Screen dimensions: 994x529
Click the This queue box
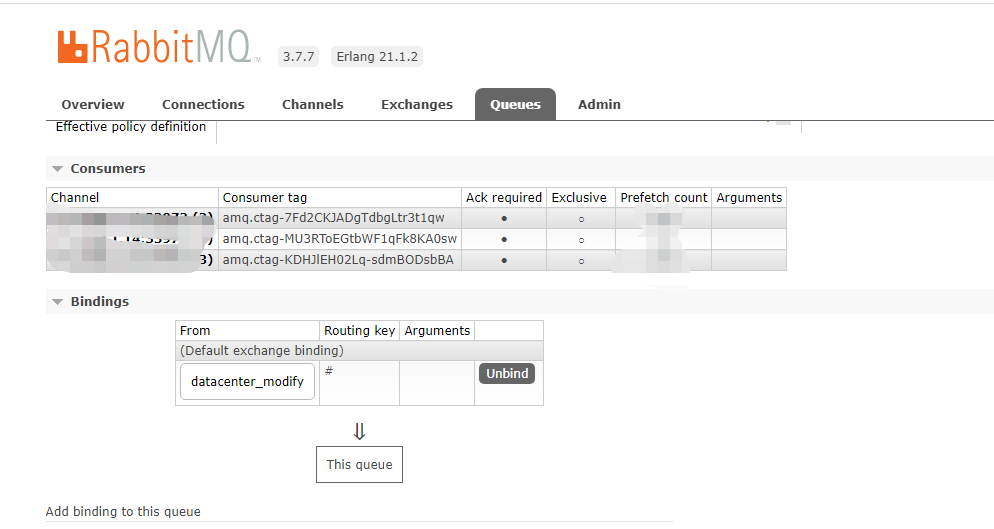click(x=359, y=464)
